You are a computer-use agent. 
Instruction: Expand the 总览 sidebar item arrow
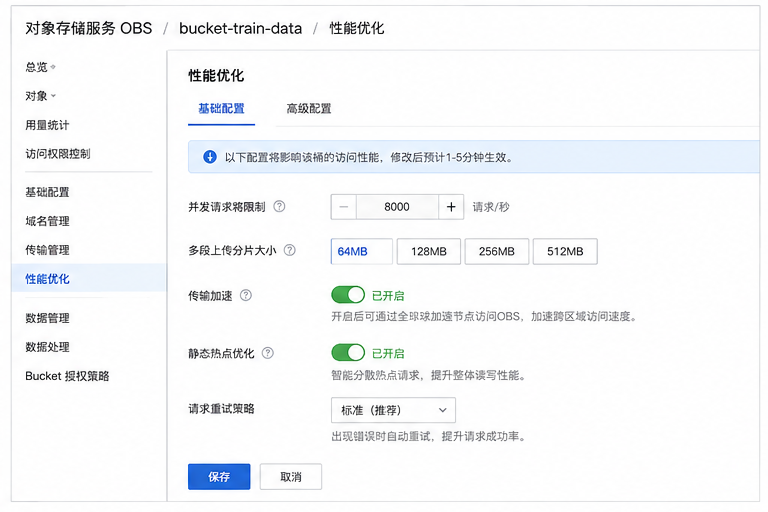(x=53, y=67)
